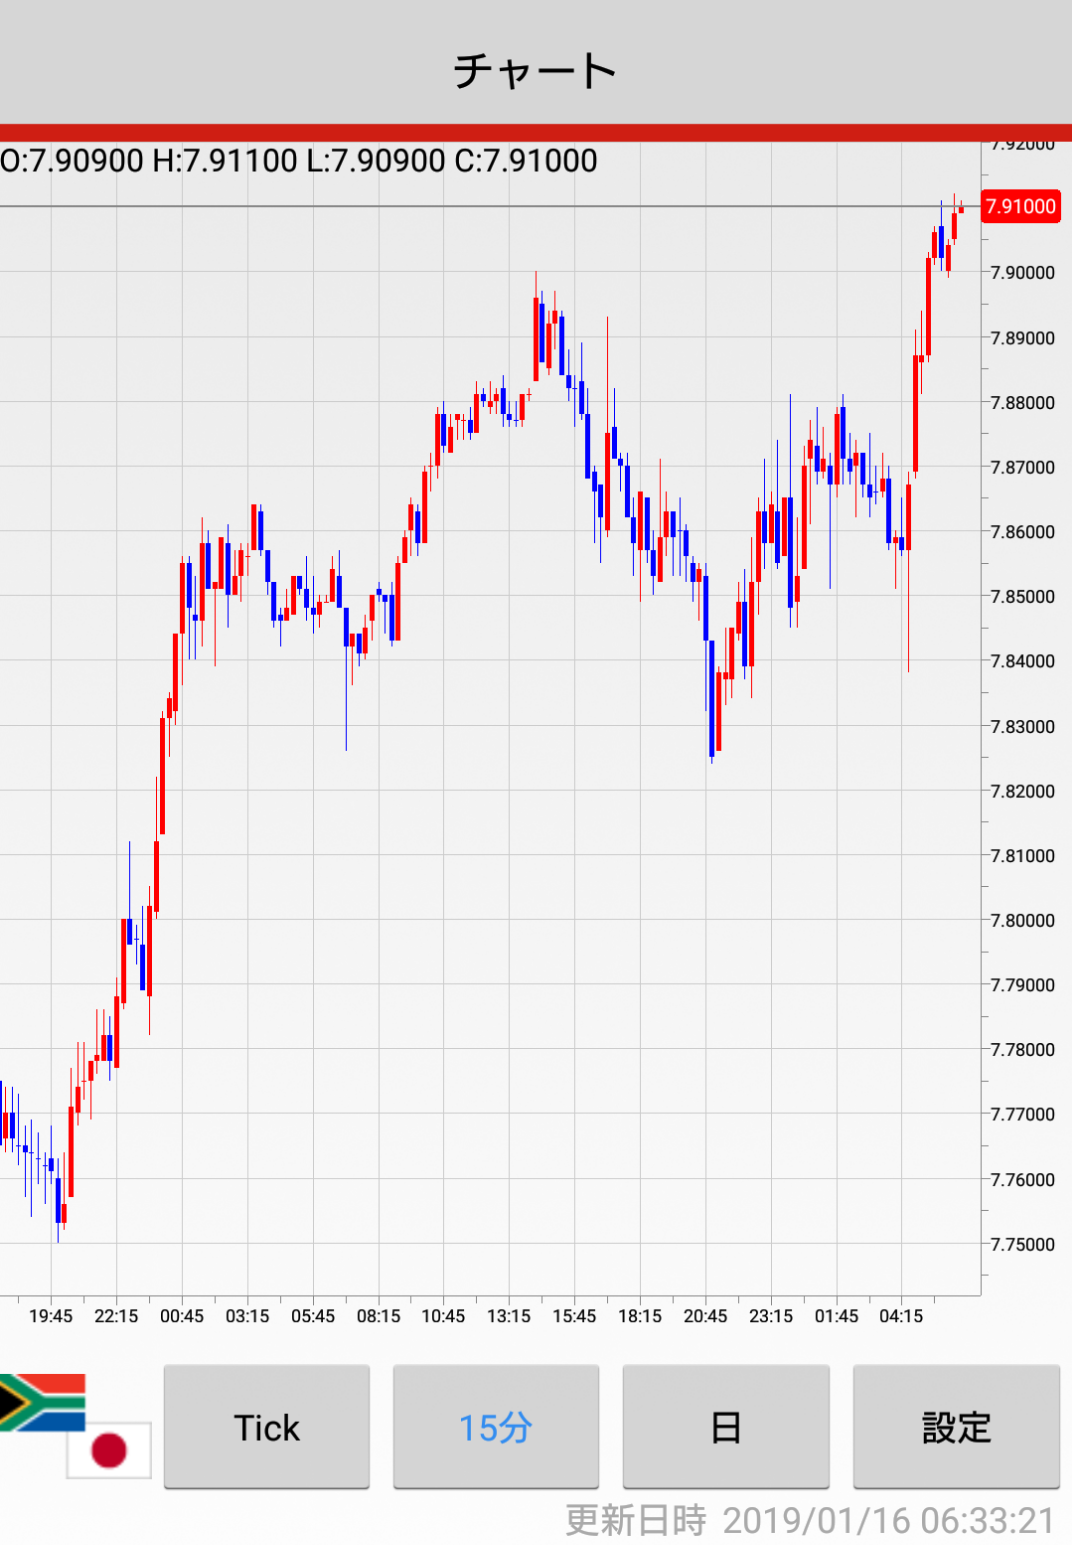This screenshot has width=1072, height=1545.
Task: Open the 設定 settings button
Action: [x=956, y=1427]
